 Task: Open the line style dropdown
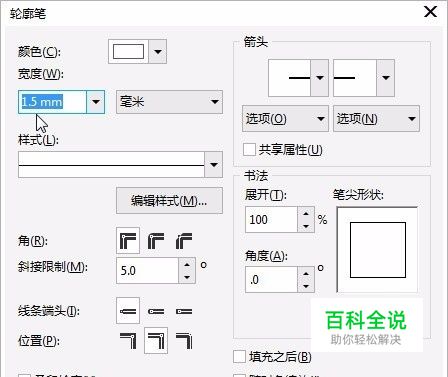[x=214, y=165]
